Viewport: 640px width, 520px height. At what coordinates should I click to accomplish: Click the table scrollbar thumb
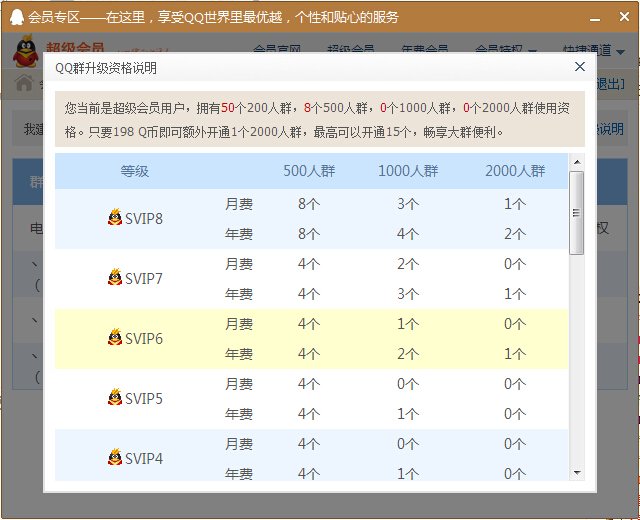(576, 213)
